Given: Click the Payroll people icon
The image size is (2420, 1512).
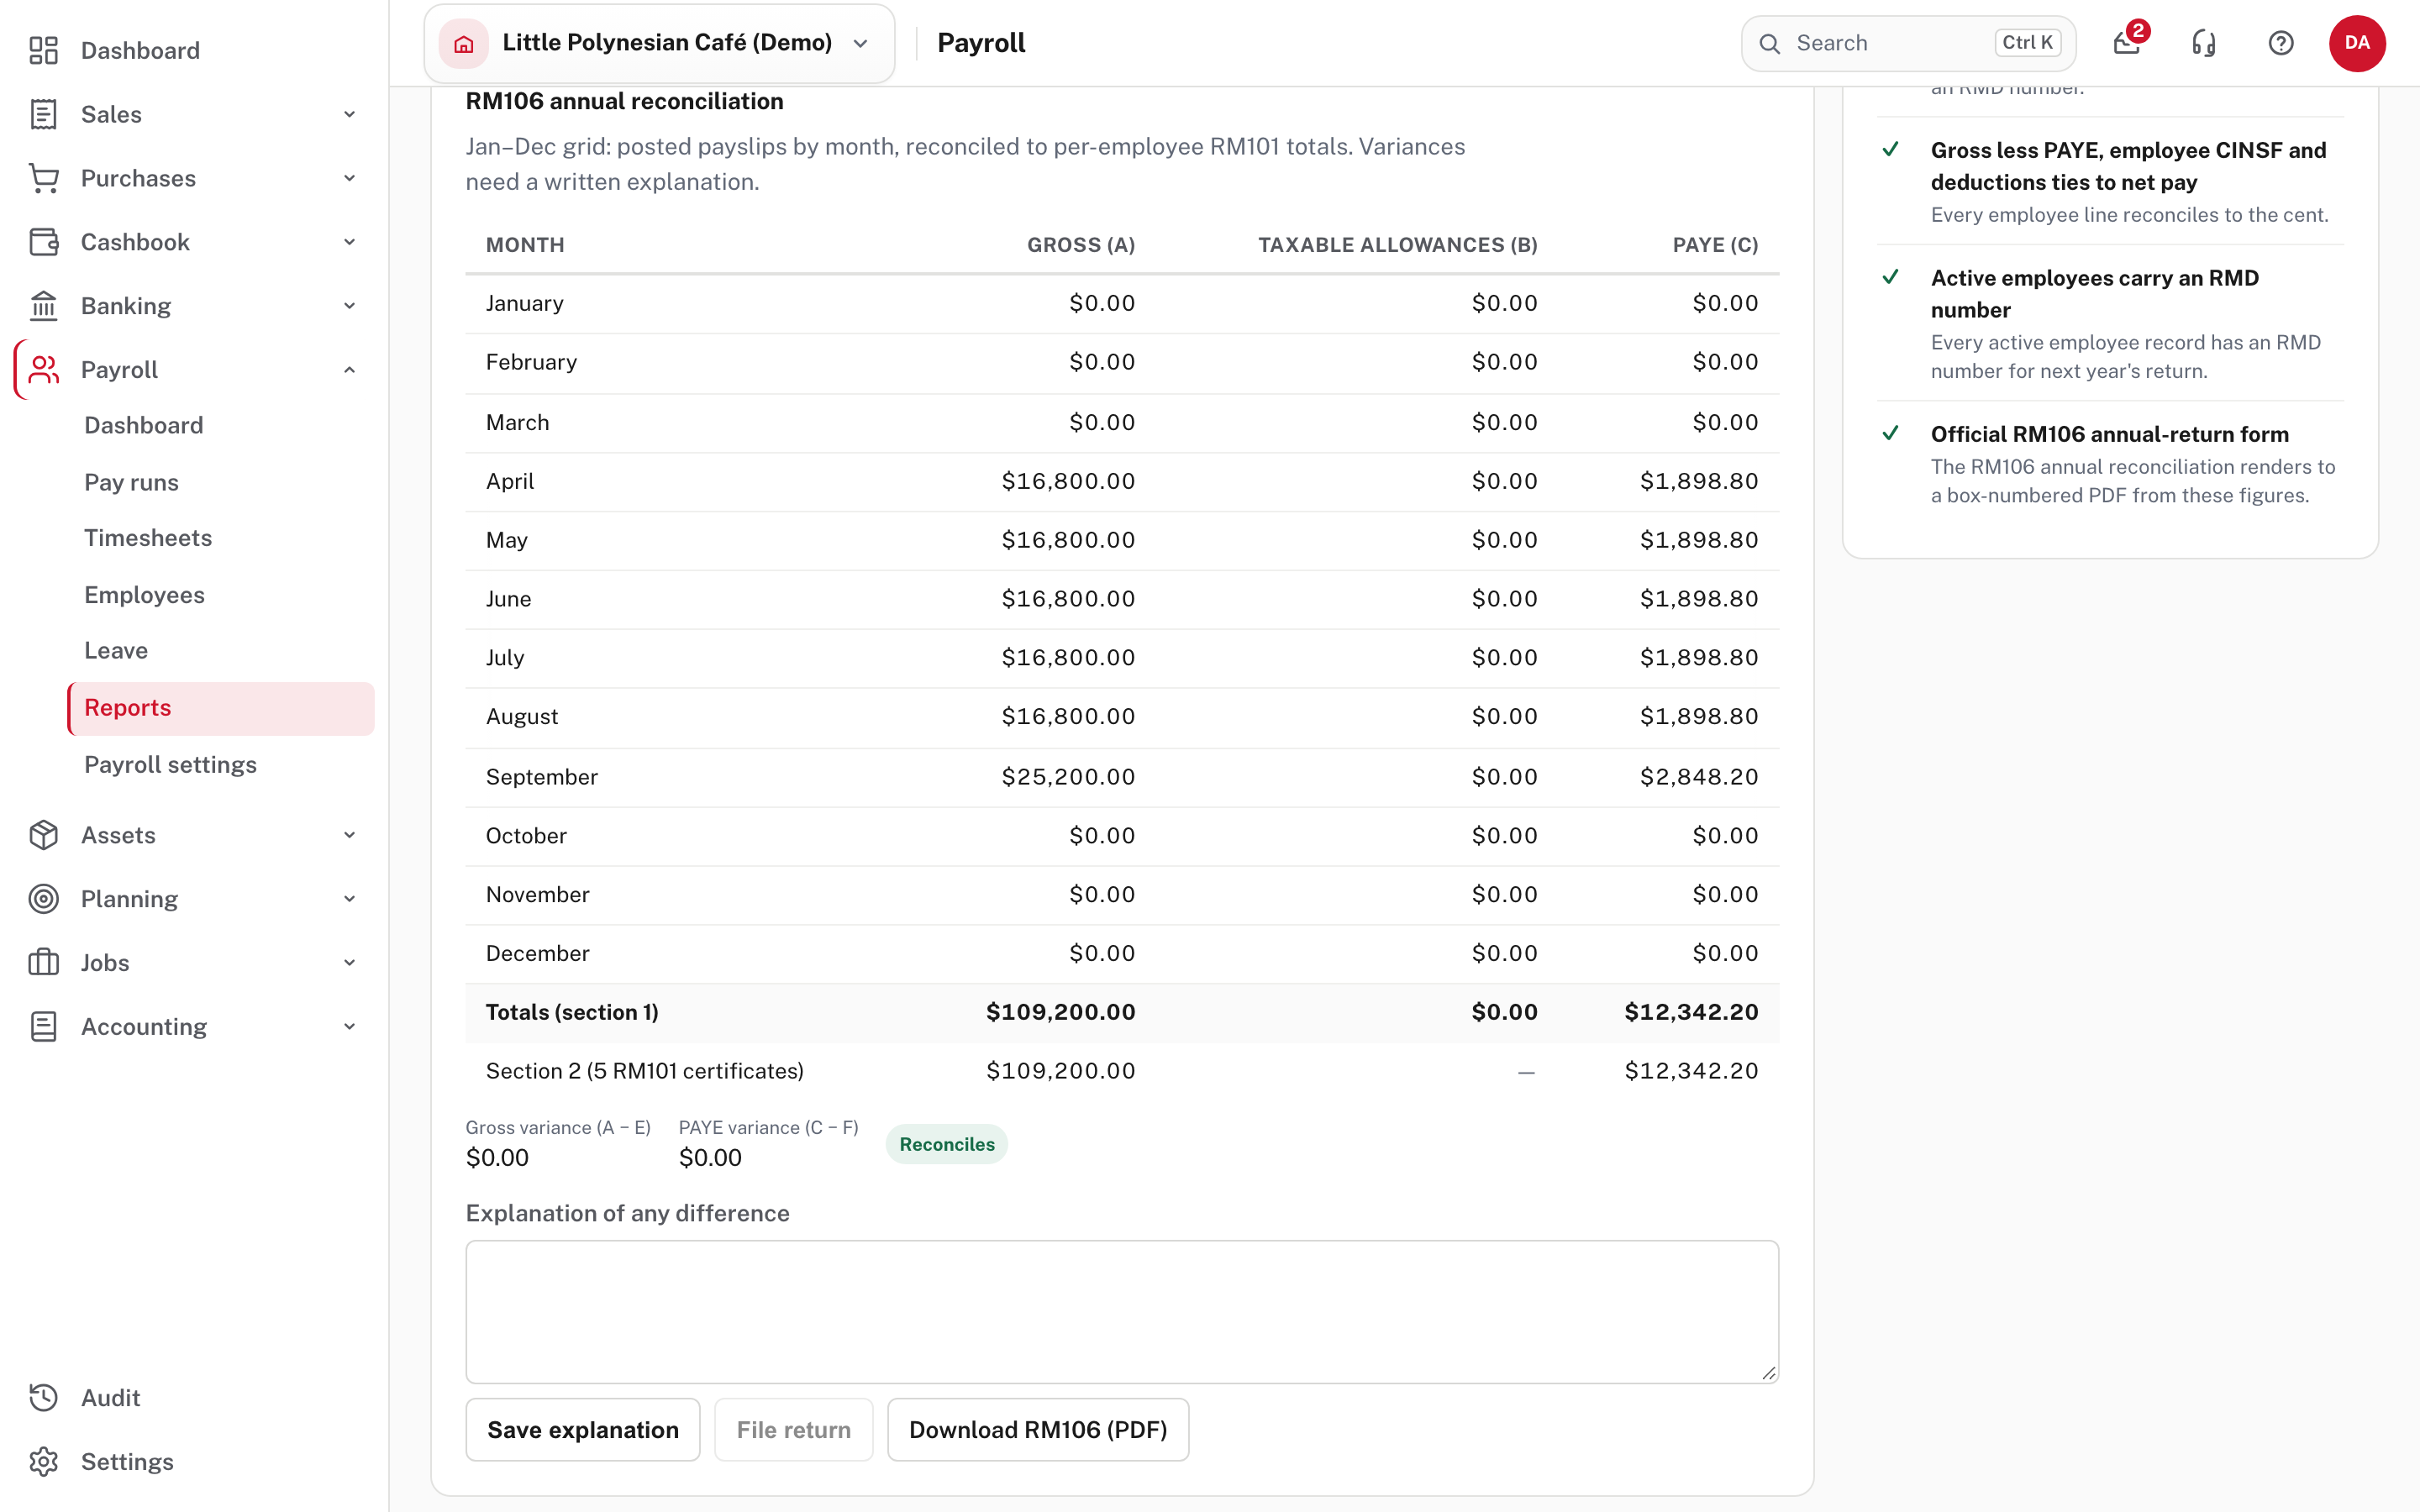Looking at the screenshot, I should pos(43,370).
